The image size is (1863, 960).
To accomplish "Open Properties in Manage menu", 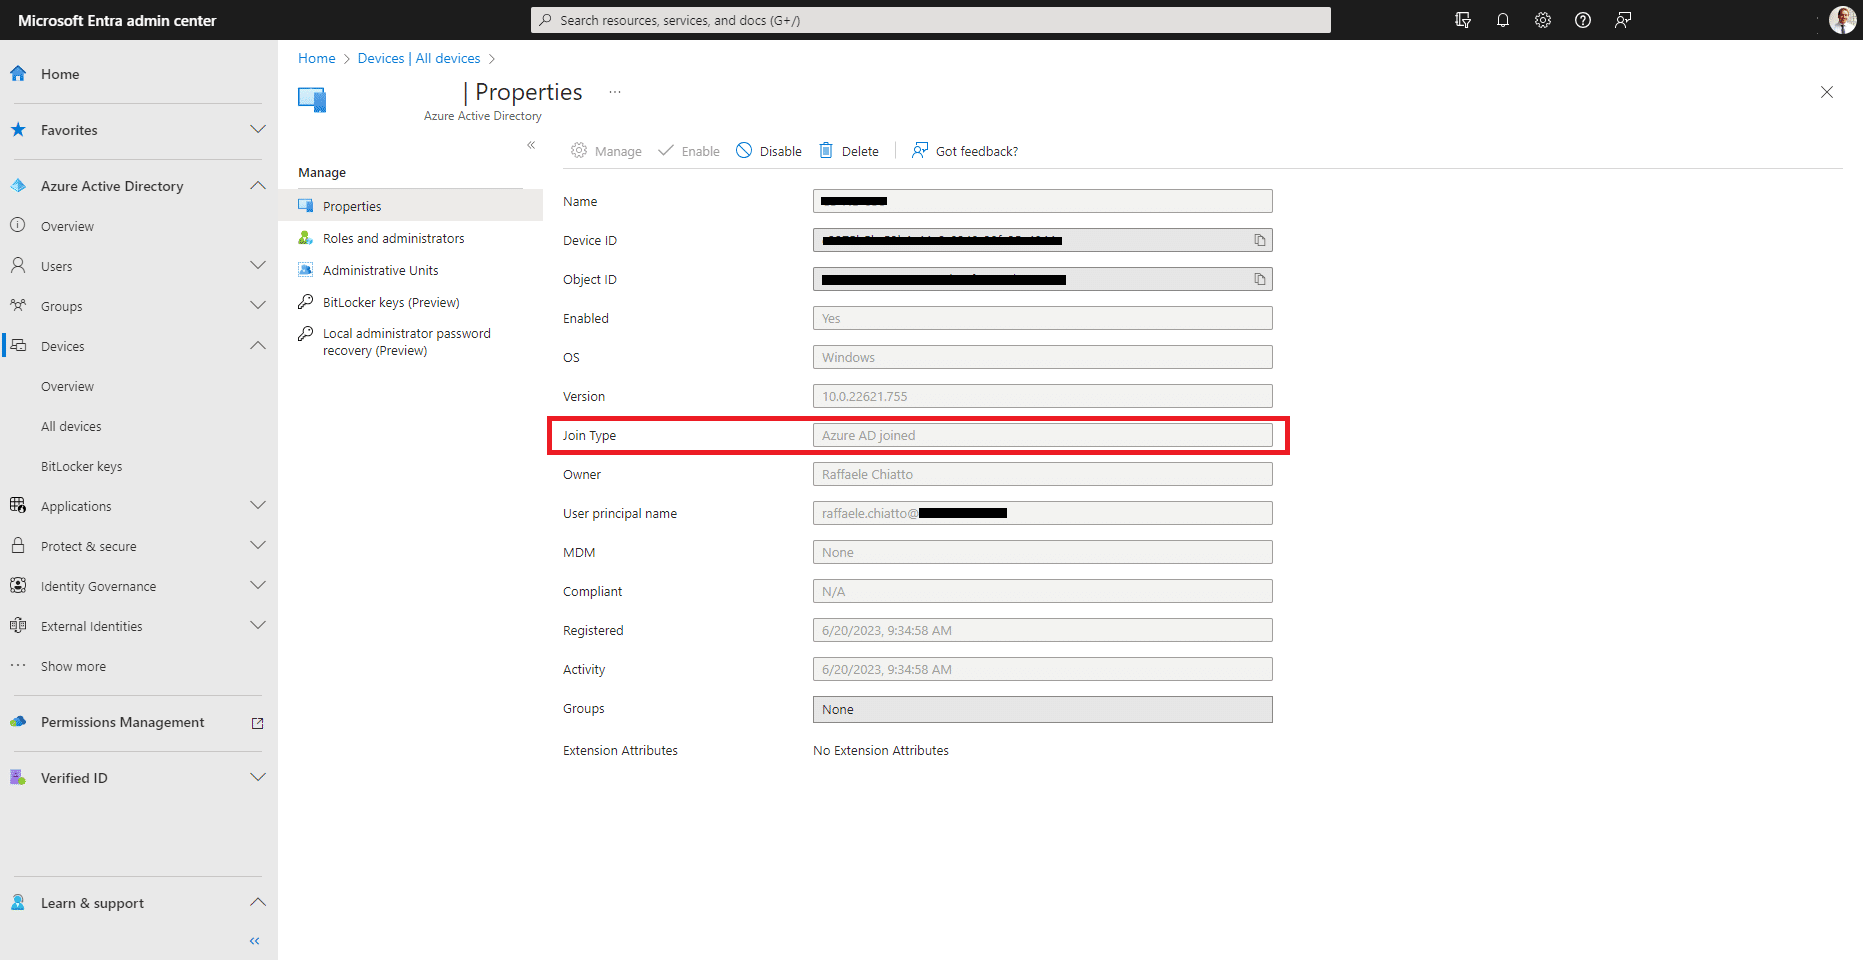I will pos(411,206).
